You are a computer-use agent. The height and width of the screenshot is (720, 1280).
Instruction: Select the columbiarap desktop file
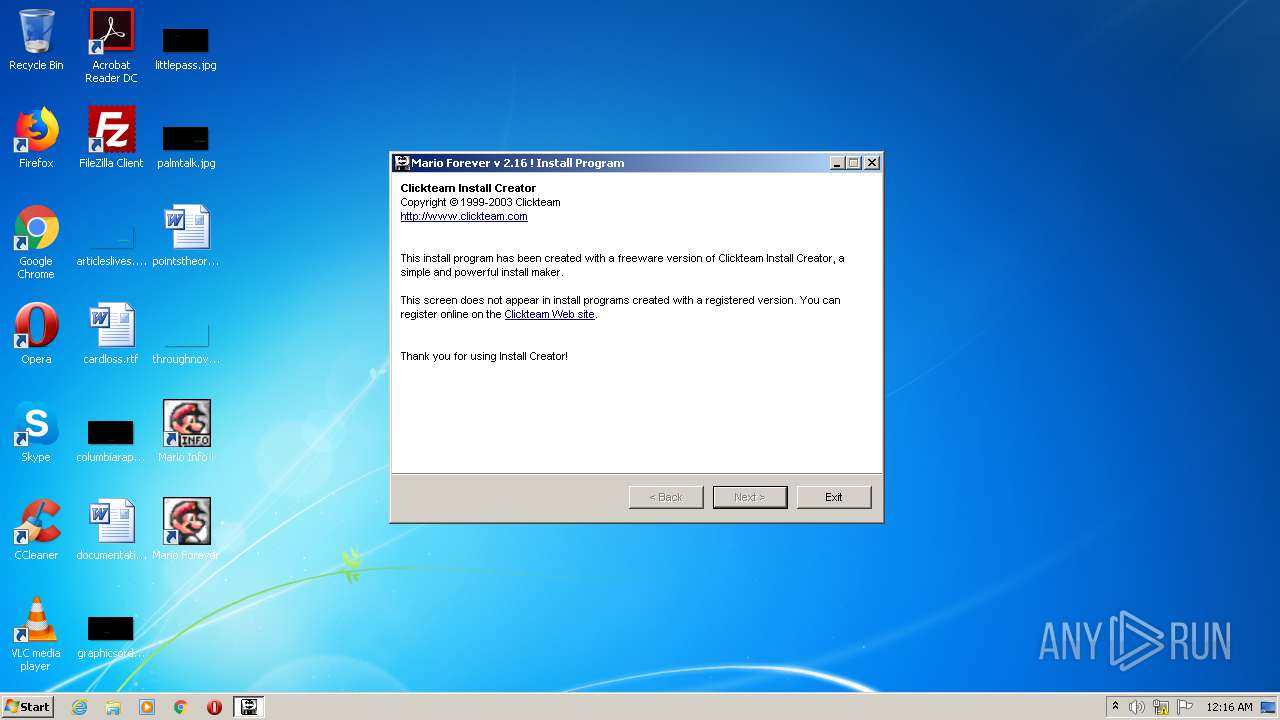click(111, 440)
